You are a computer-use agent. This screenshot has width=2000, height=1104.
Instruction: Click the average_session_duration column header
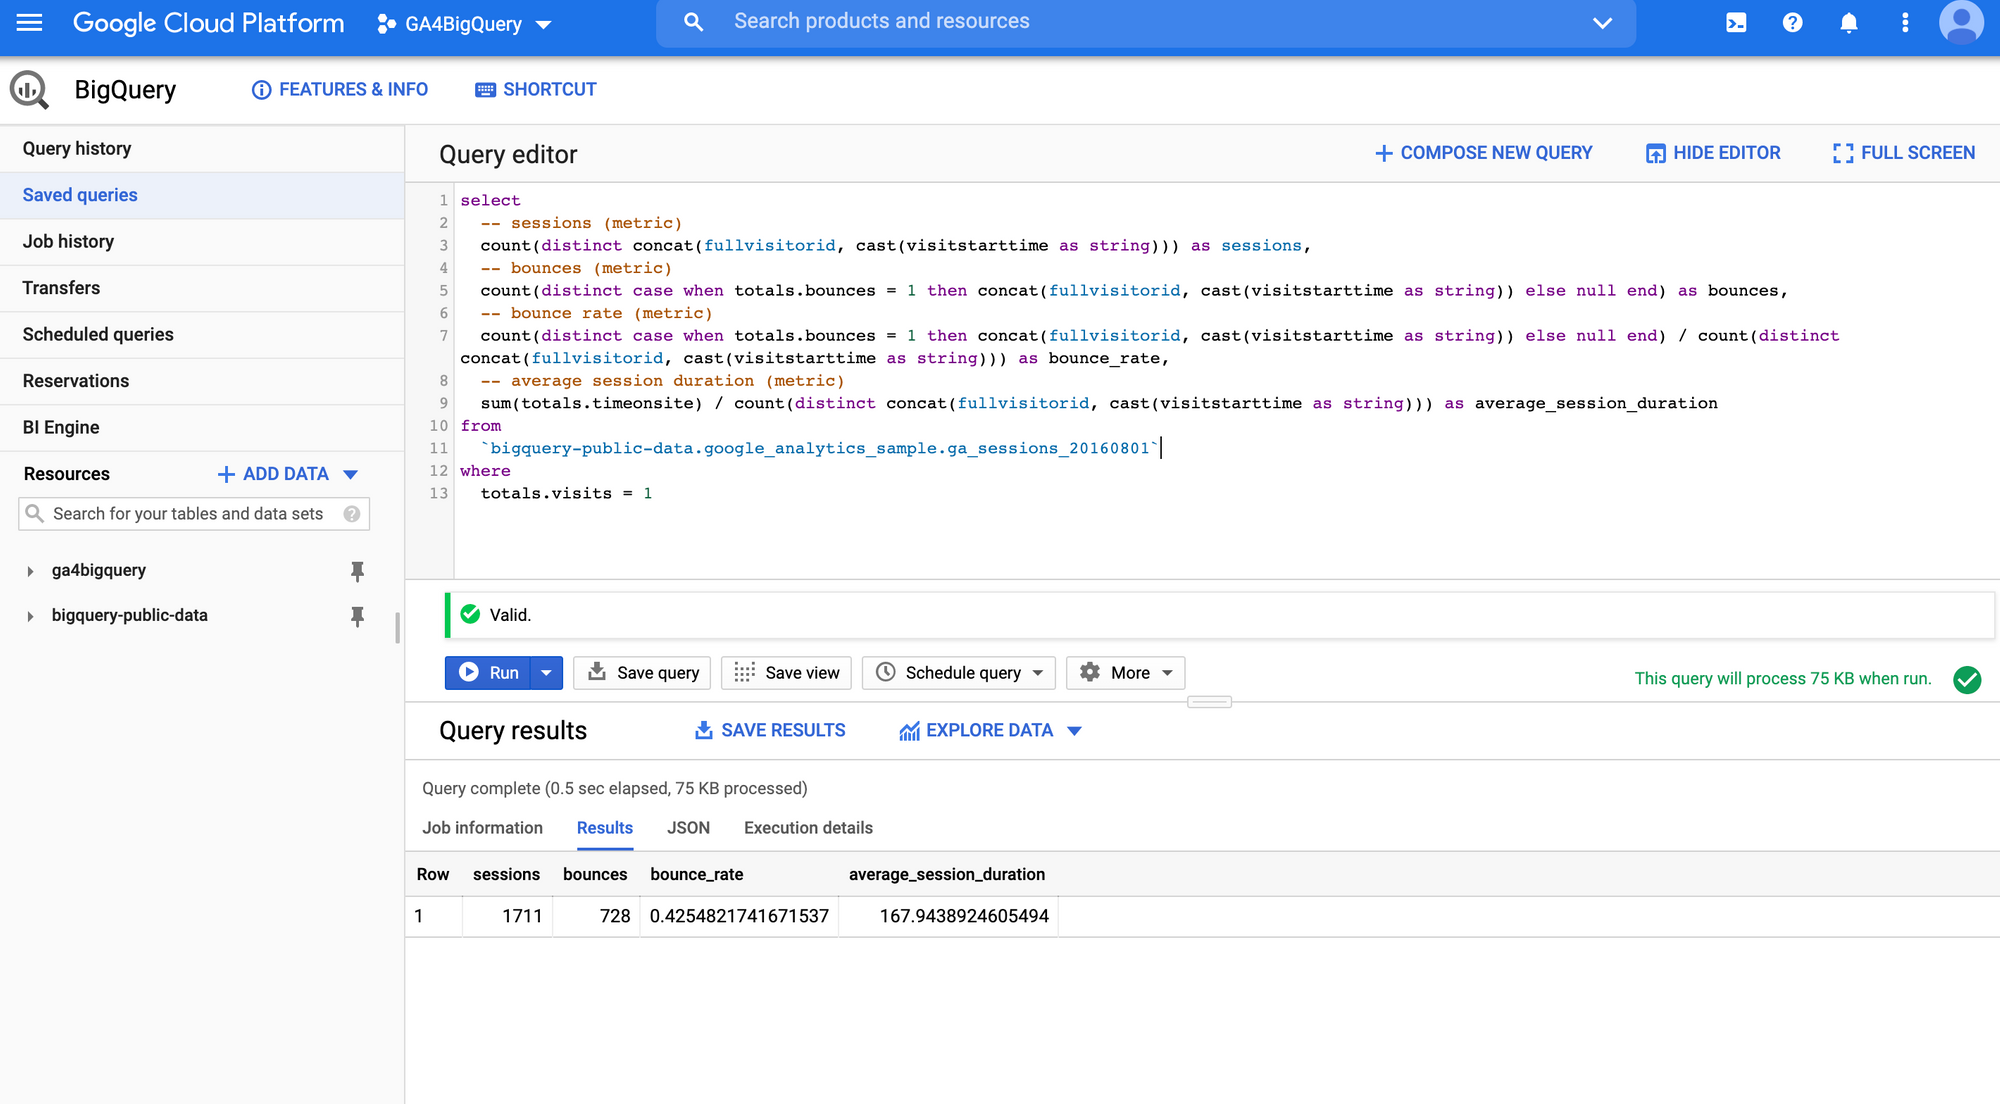click(x=947, y=874)
